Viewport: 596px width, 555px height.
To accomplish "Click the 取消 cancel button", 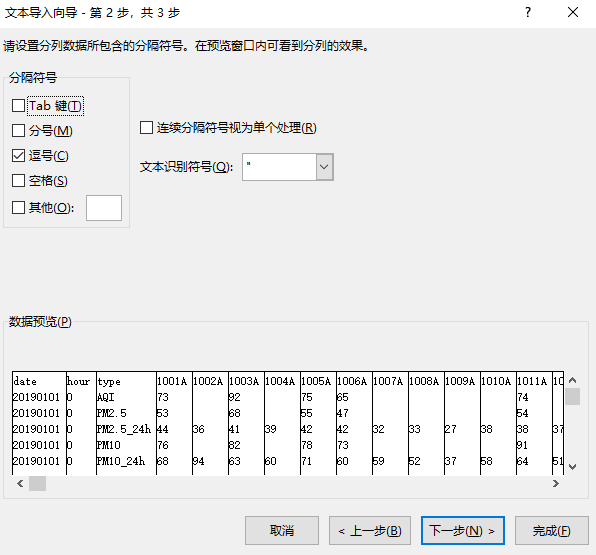I will (282, 530).
